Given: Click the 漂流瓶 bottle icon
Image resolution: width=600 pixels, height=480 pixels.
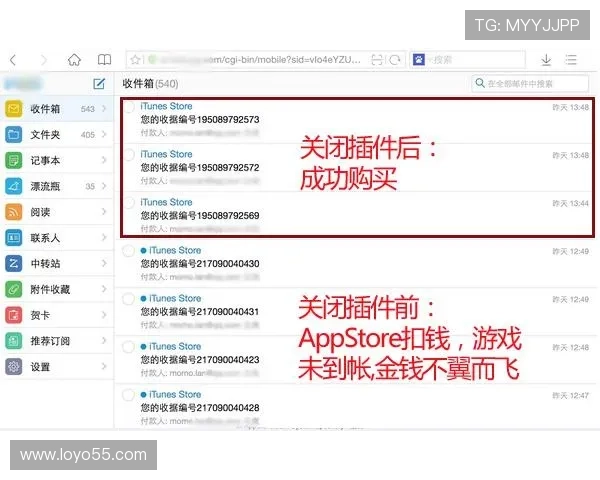Looking at the screenshot, I should point(14,186).
